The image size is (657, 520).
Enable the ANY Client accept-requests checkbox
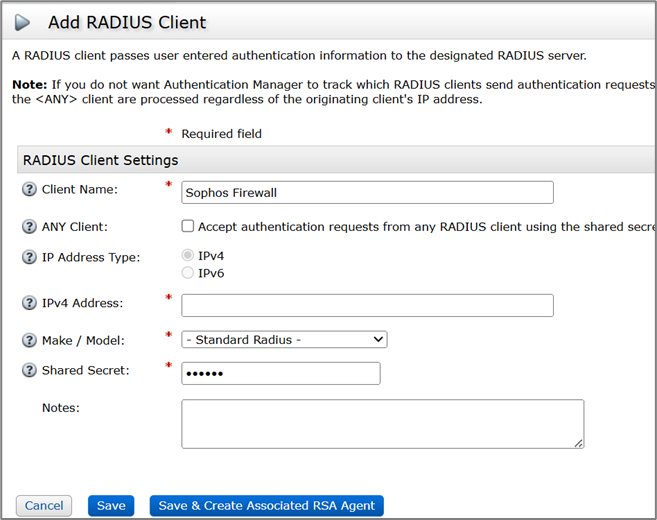(188, 227)
